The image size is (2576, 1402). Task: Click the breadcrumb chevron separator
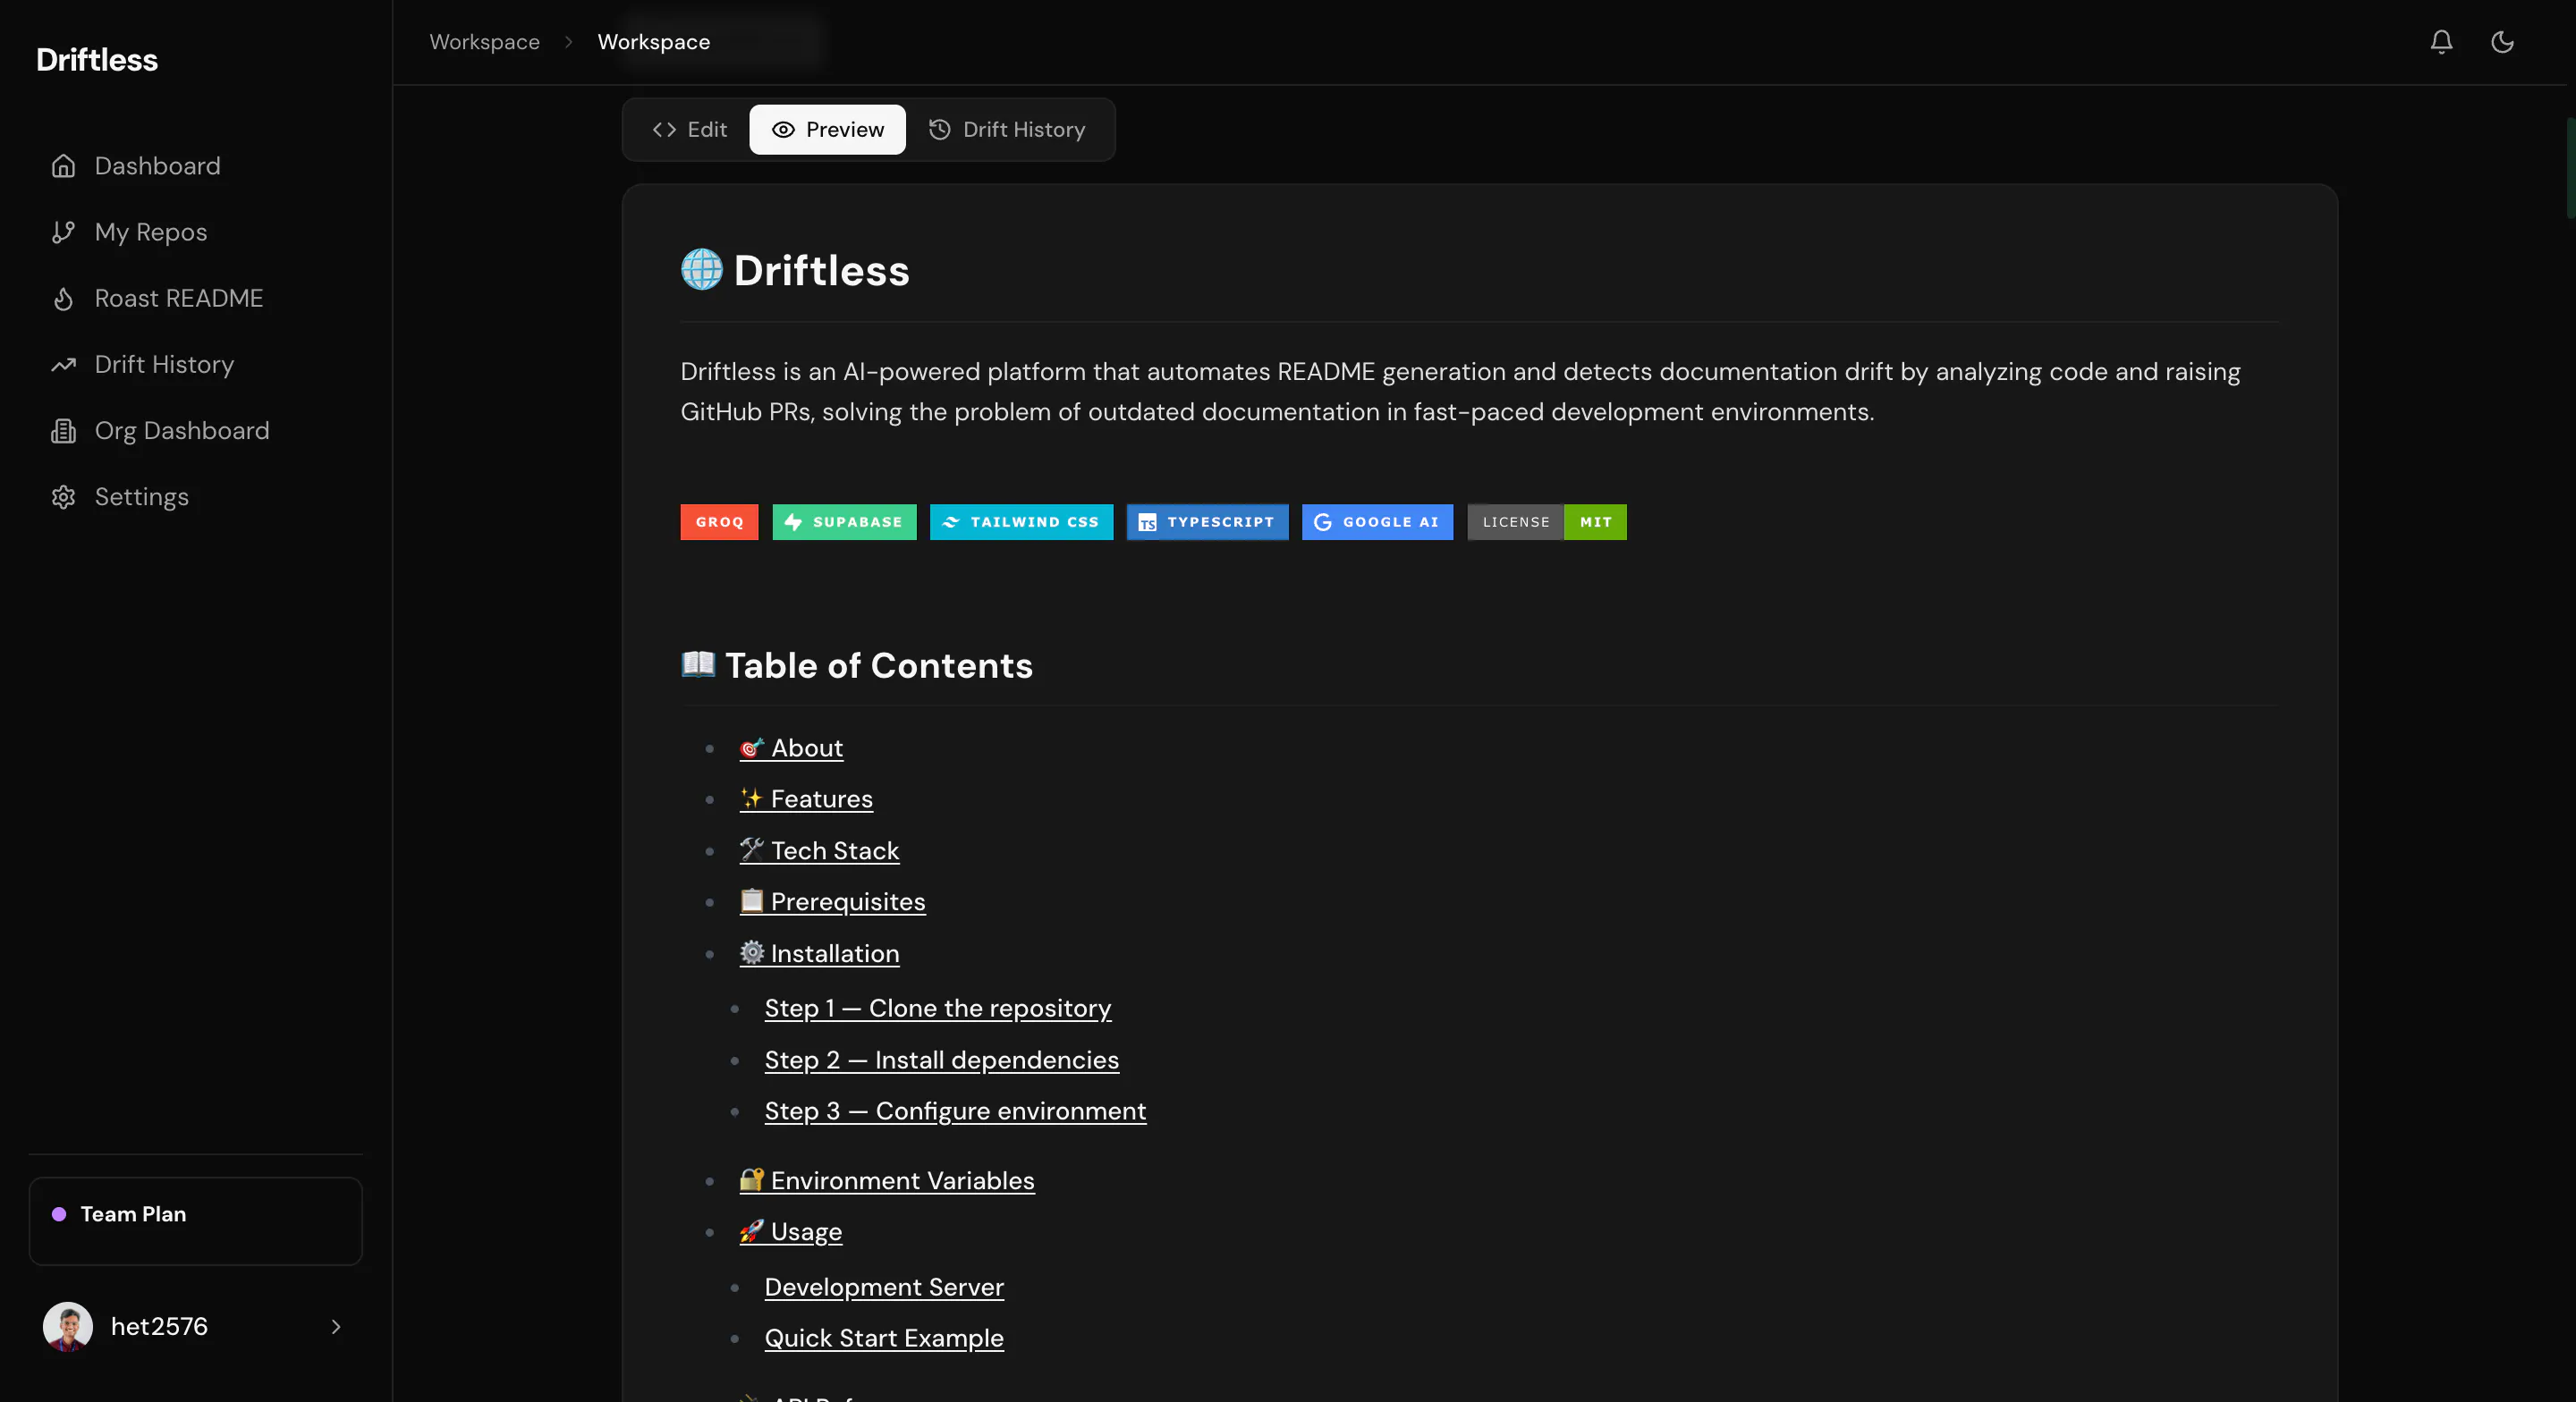click(568, 42)
